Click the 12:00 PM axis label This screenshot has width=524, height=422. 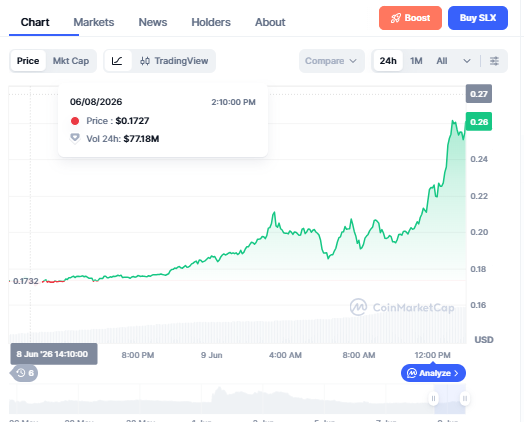tap(432, 355)
